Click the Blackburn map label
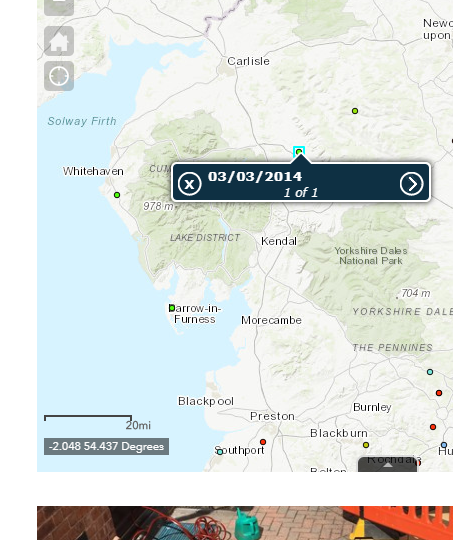 (339, 433)
